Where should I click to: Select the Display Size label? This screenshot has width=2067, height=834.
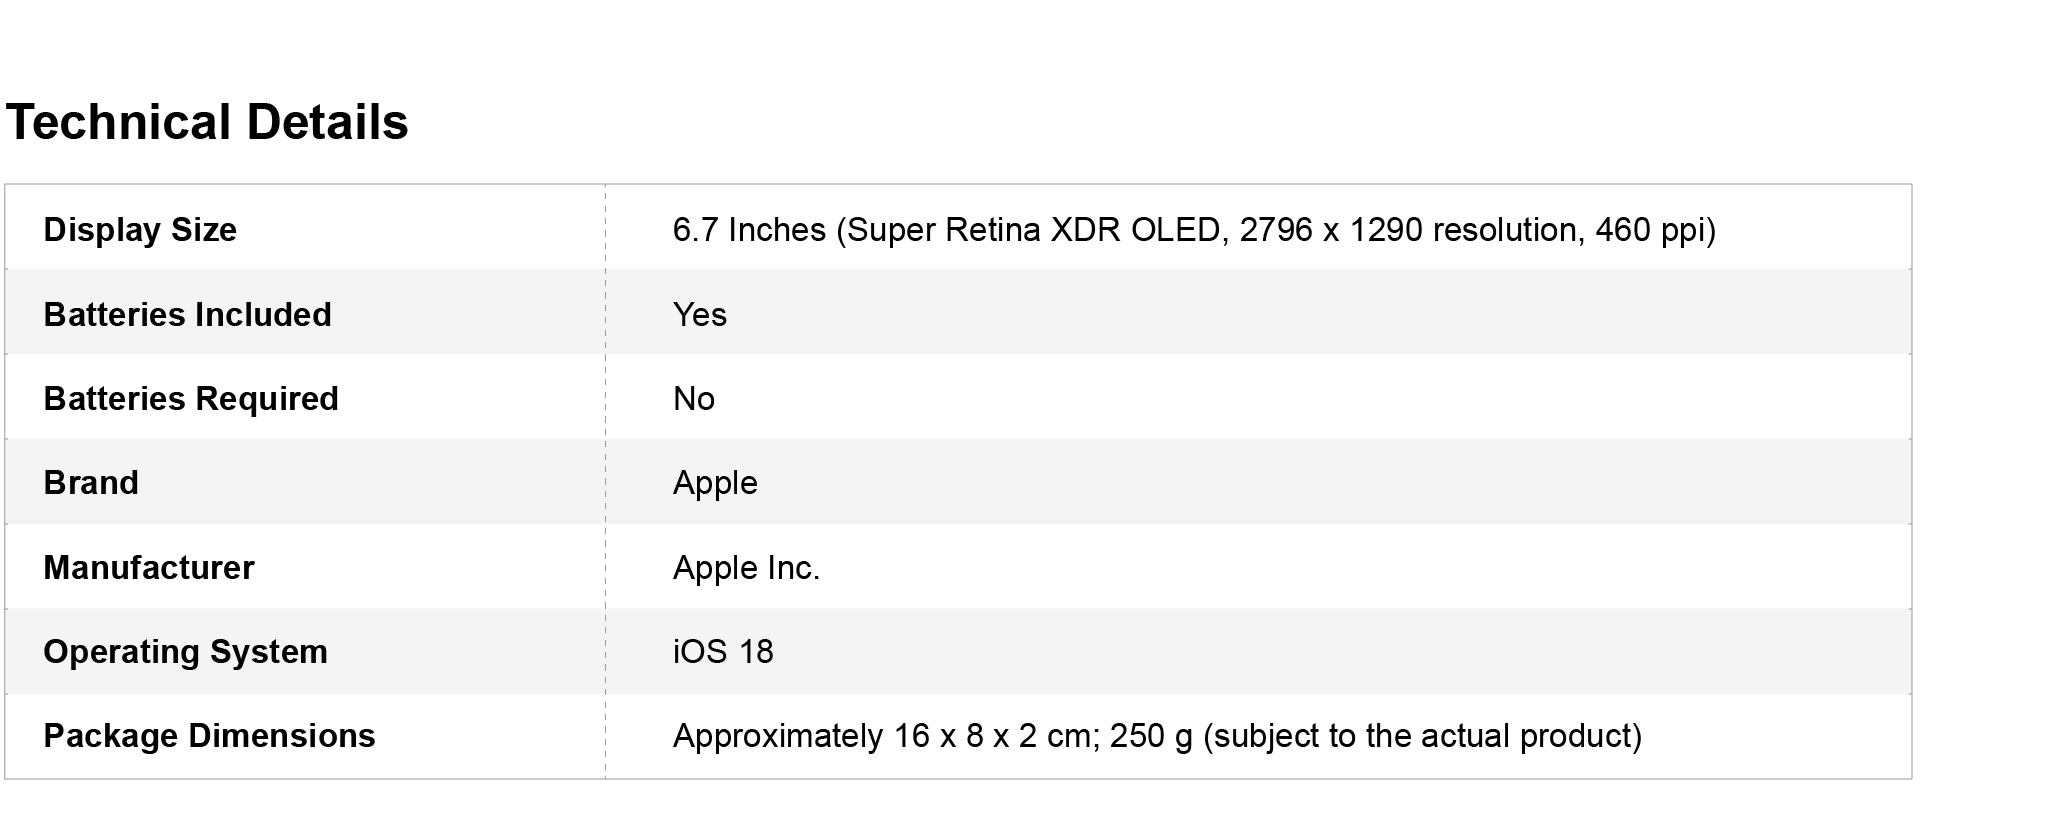click(140, 230)
